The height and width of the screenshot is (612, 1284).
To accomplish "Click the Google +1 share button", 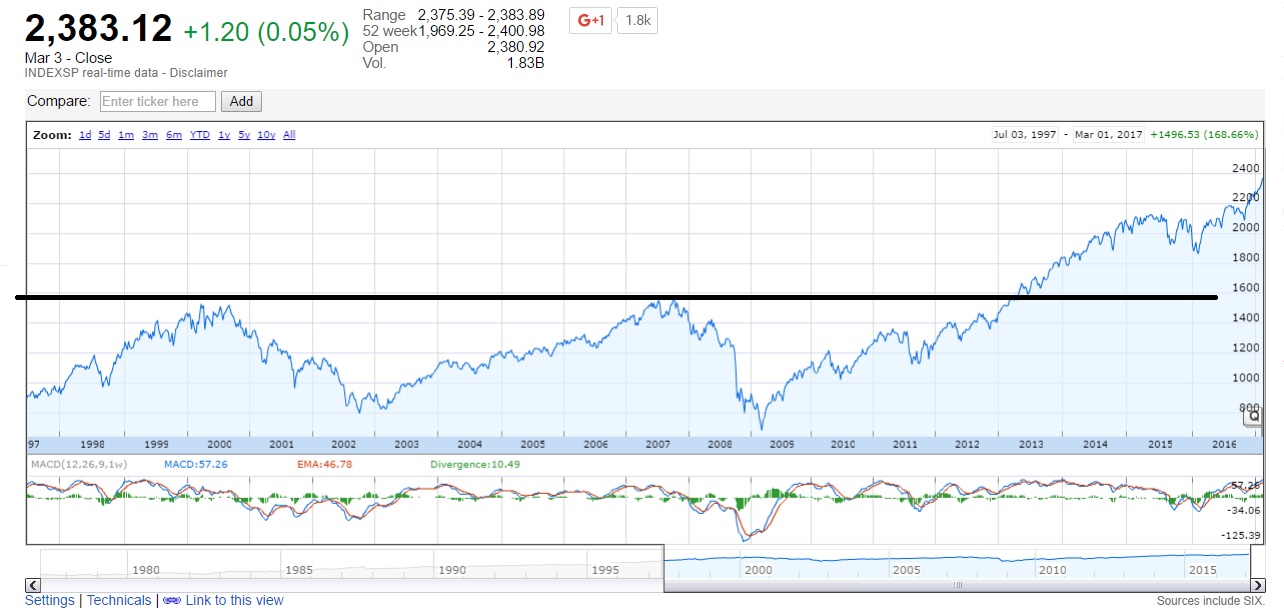I will pyautogui.click(x=590, y=20).
